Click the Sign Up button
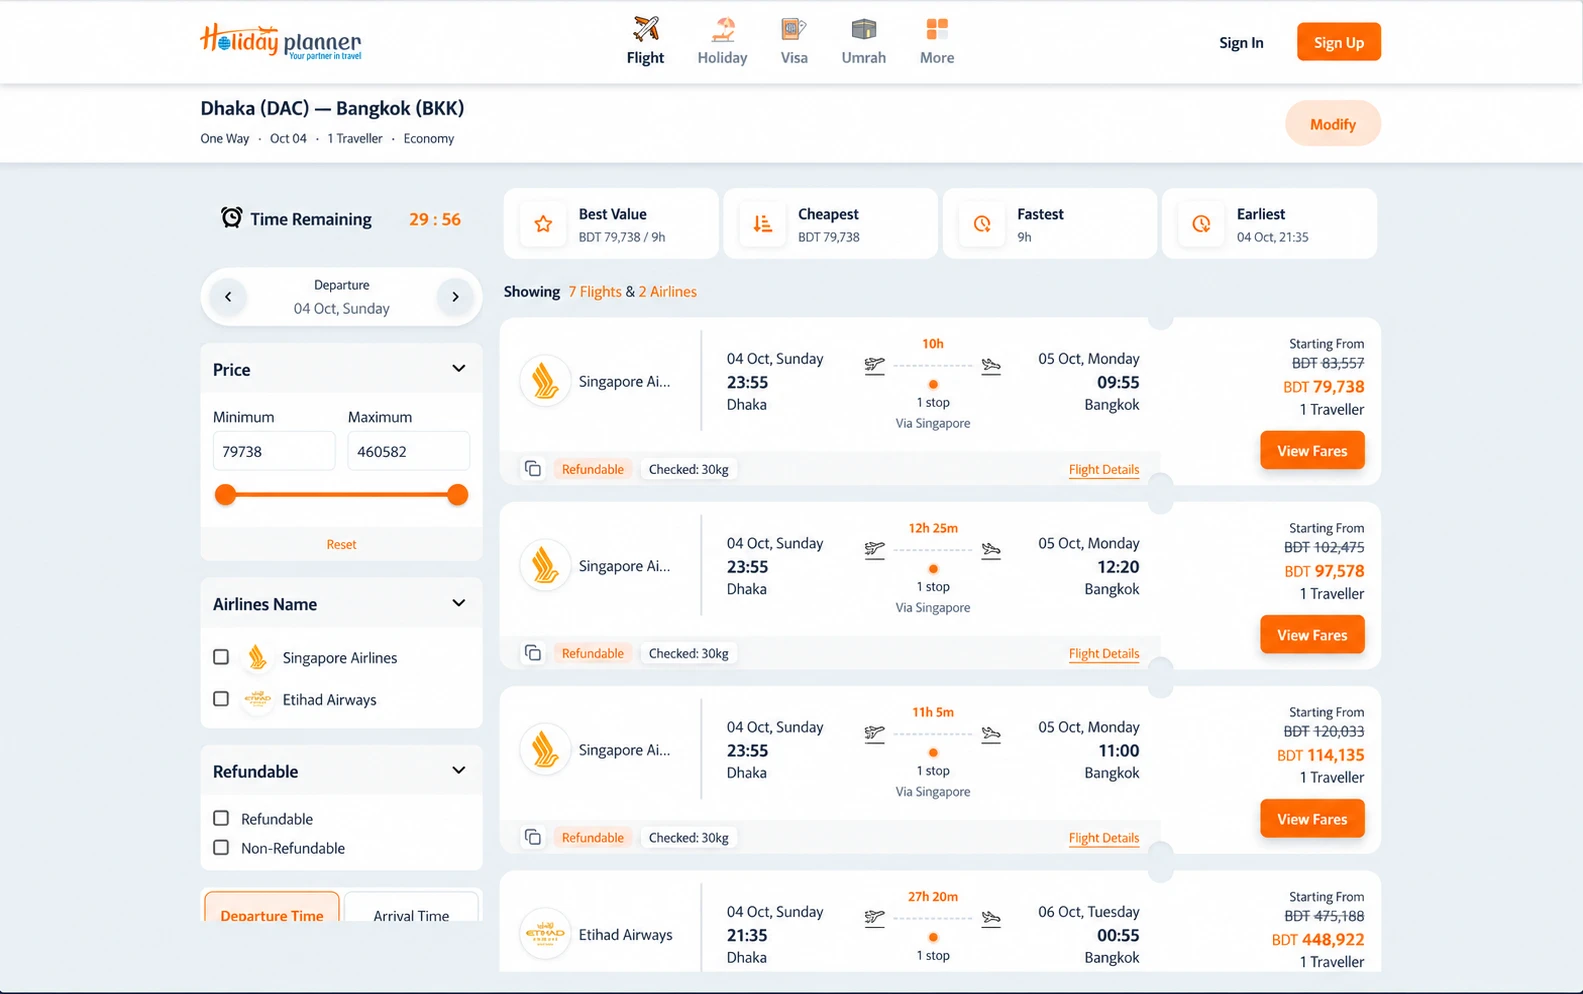The width and height of the screenshot is (1583, 994). point(1339,42)
